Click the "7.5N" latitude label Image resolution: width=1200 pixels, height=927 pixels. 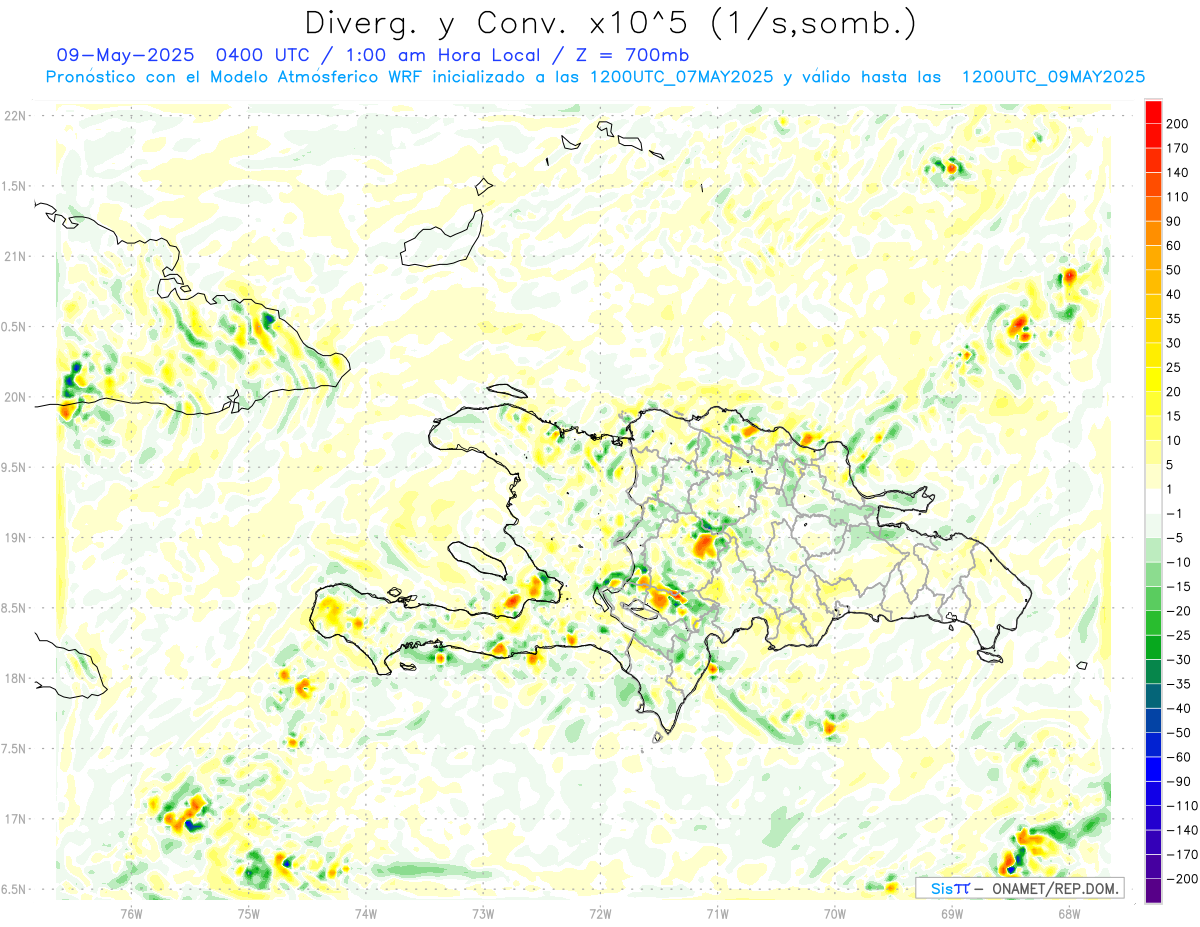15,749
